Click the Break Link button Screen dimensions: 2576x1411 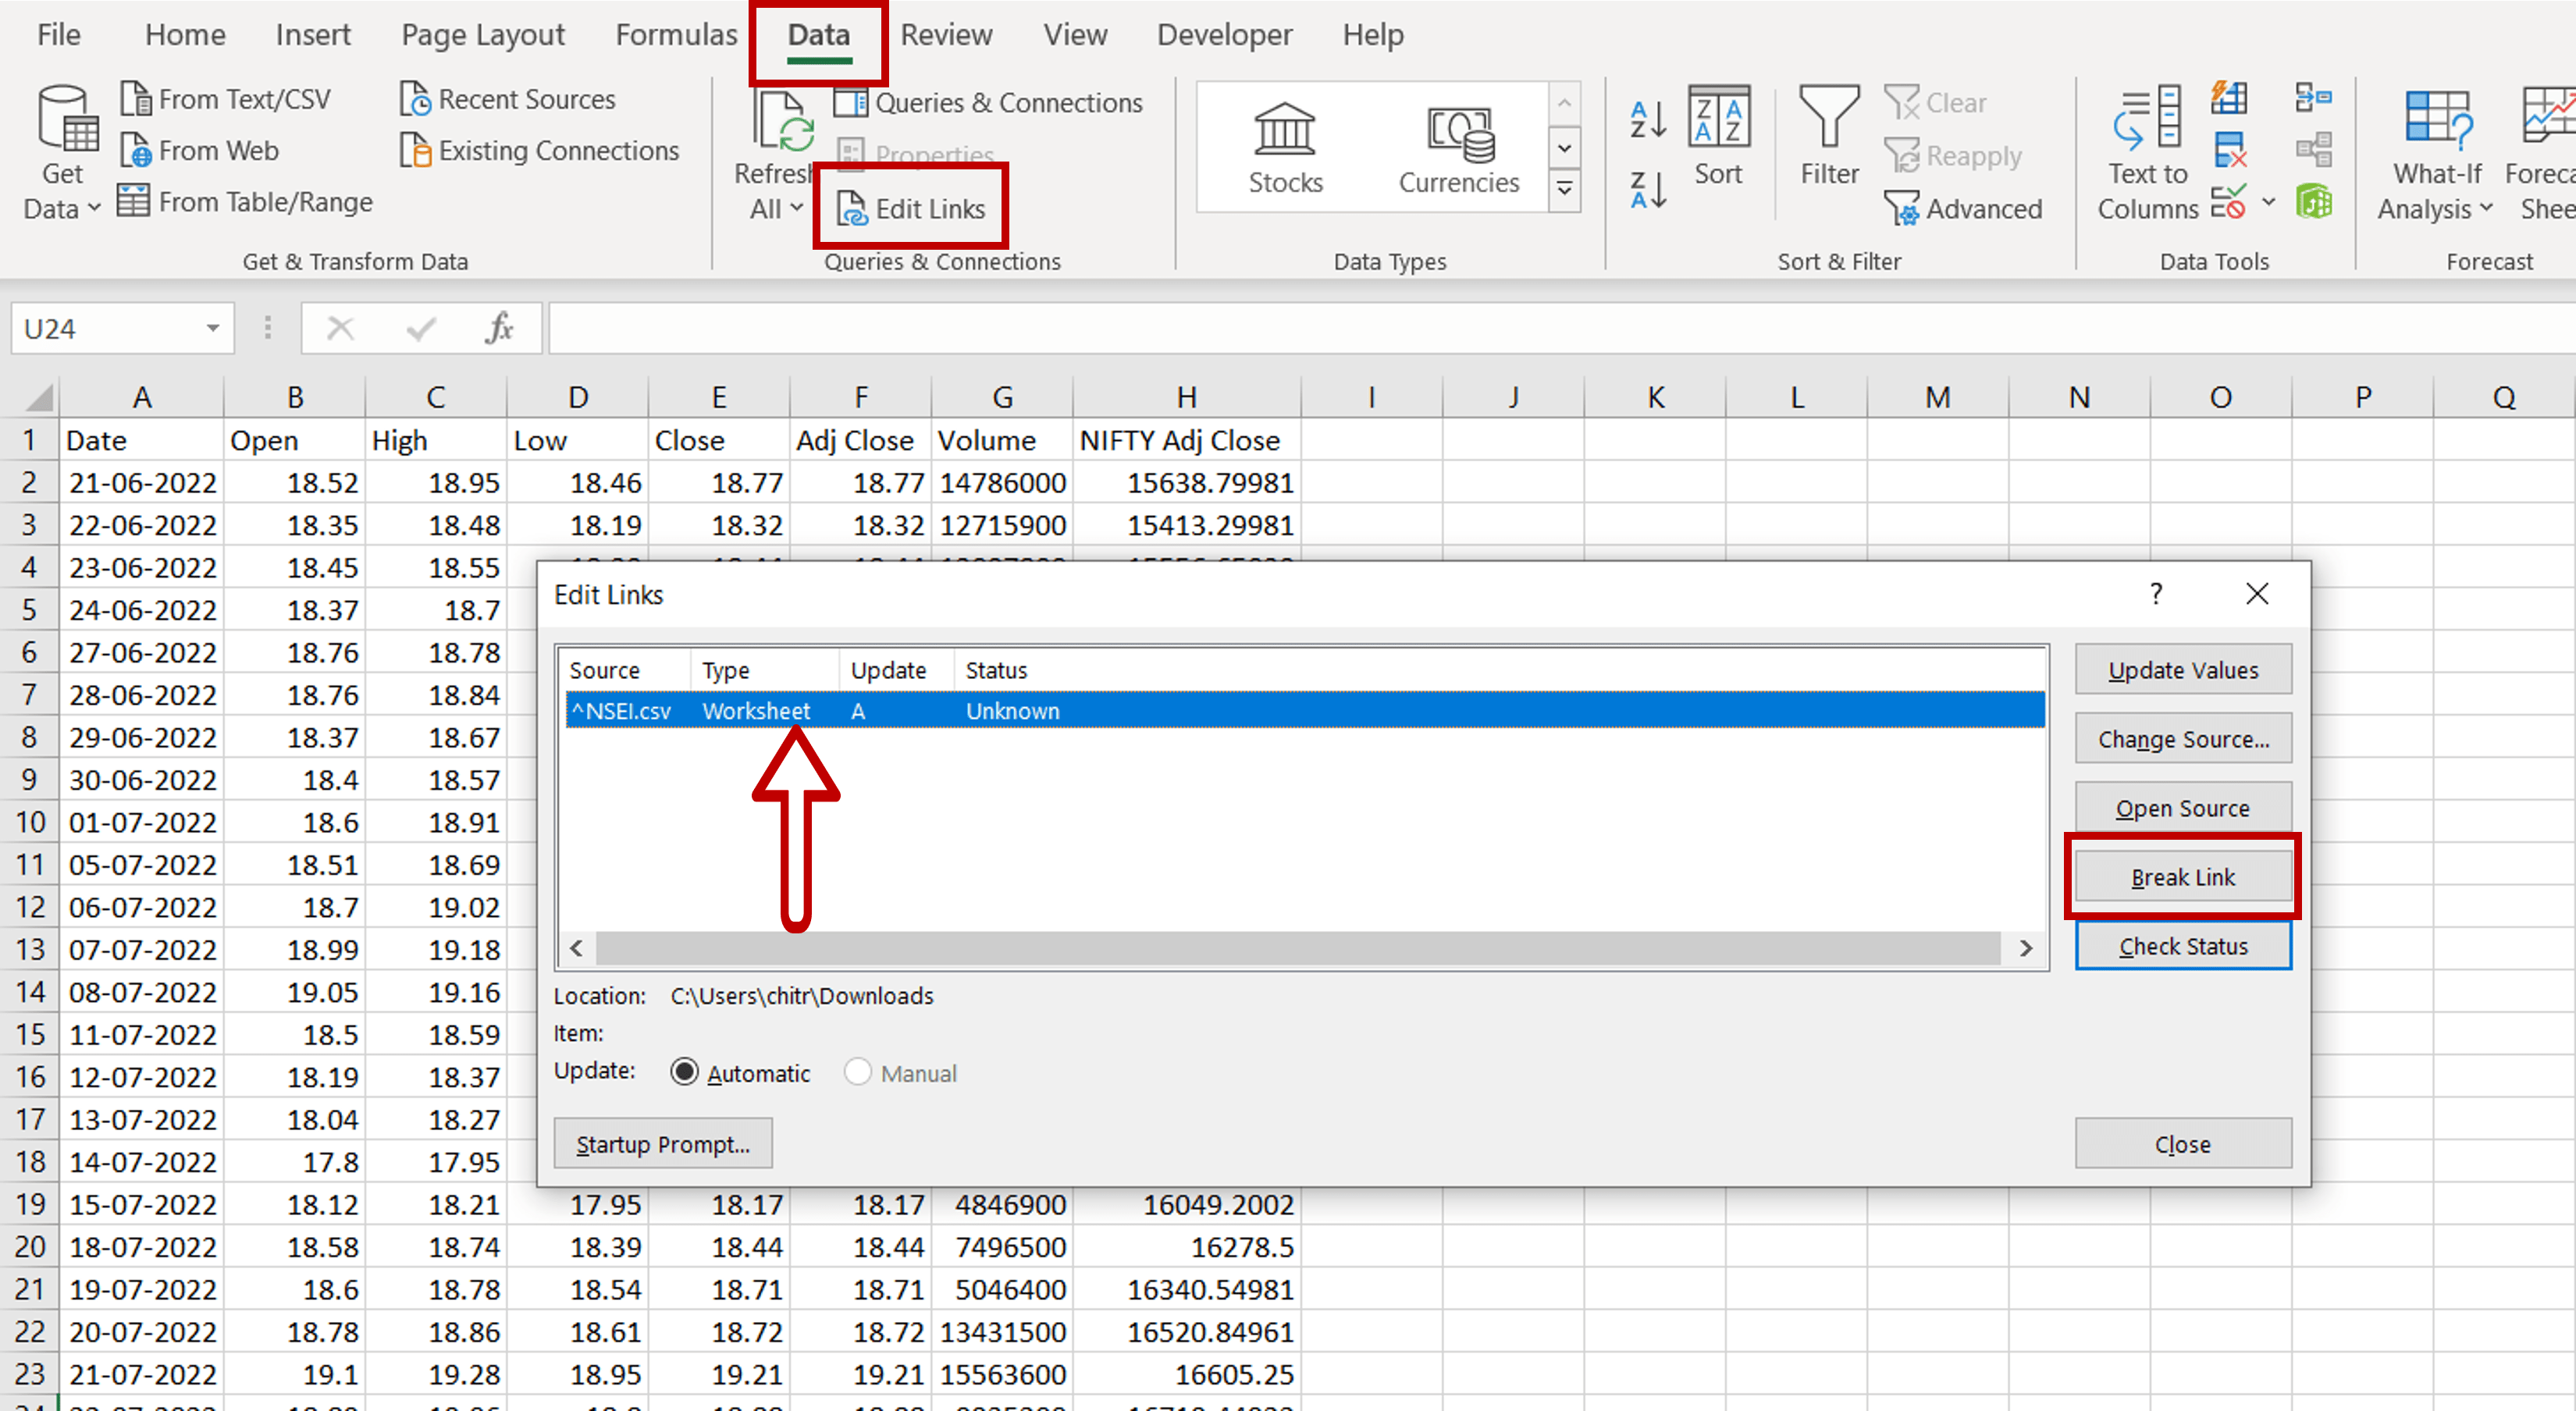click(2183, 876)
